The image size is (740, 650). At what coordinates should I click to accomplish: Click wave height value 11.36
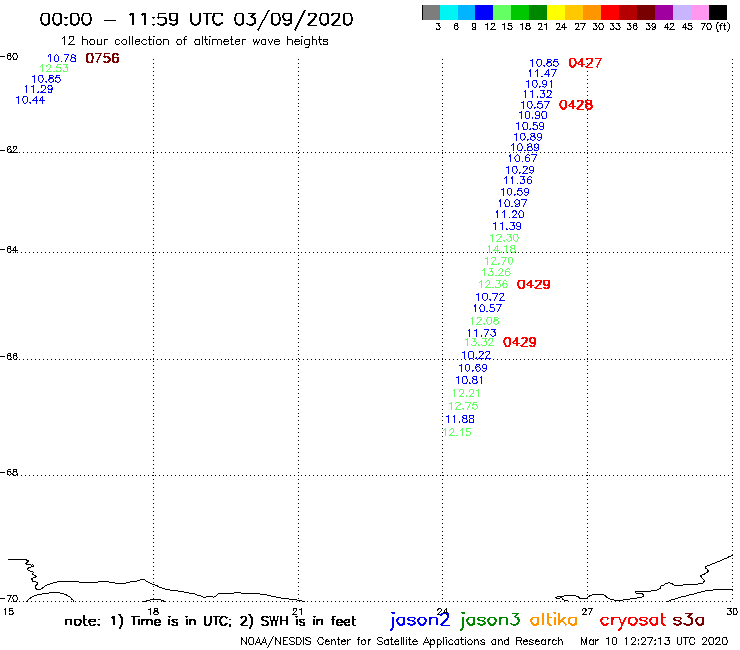coord(518,180)
